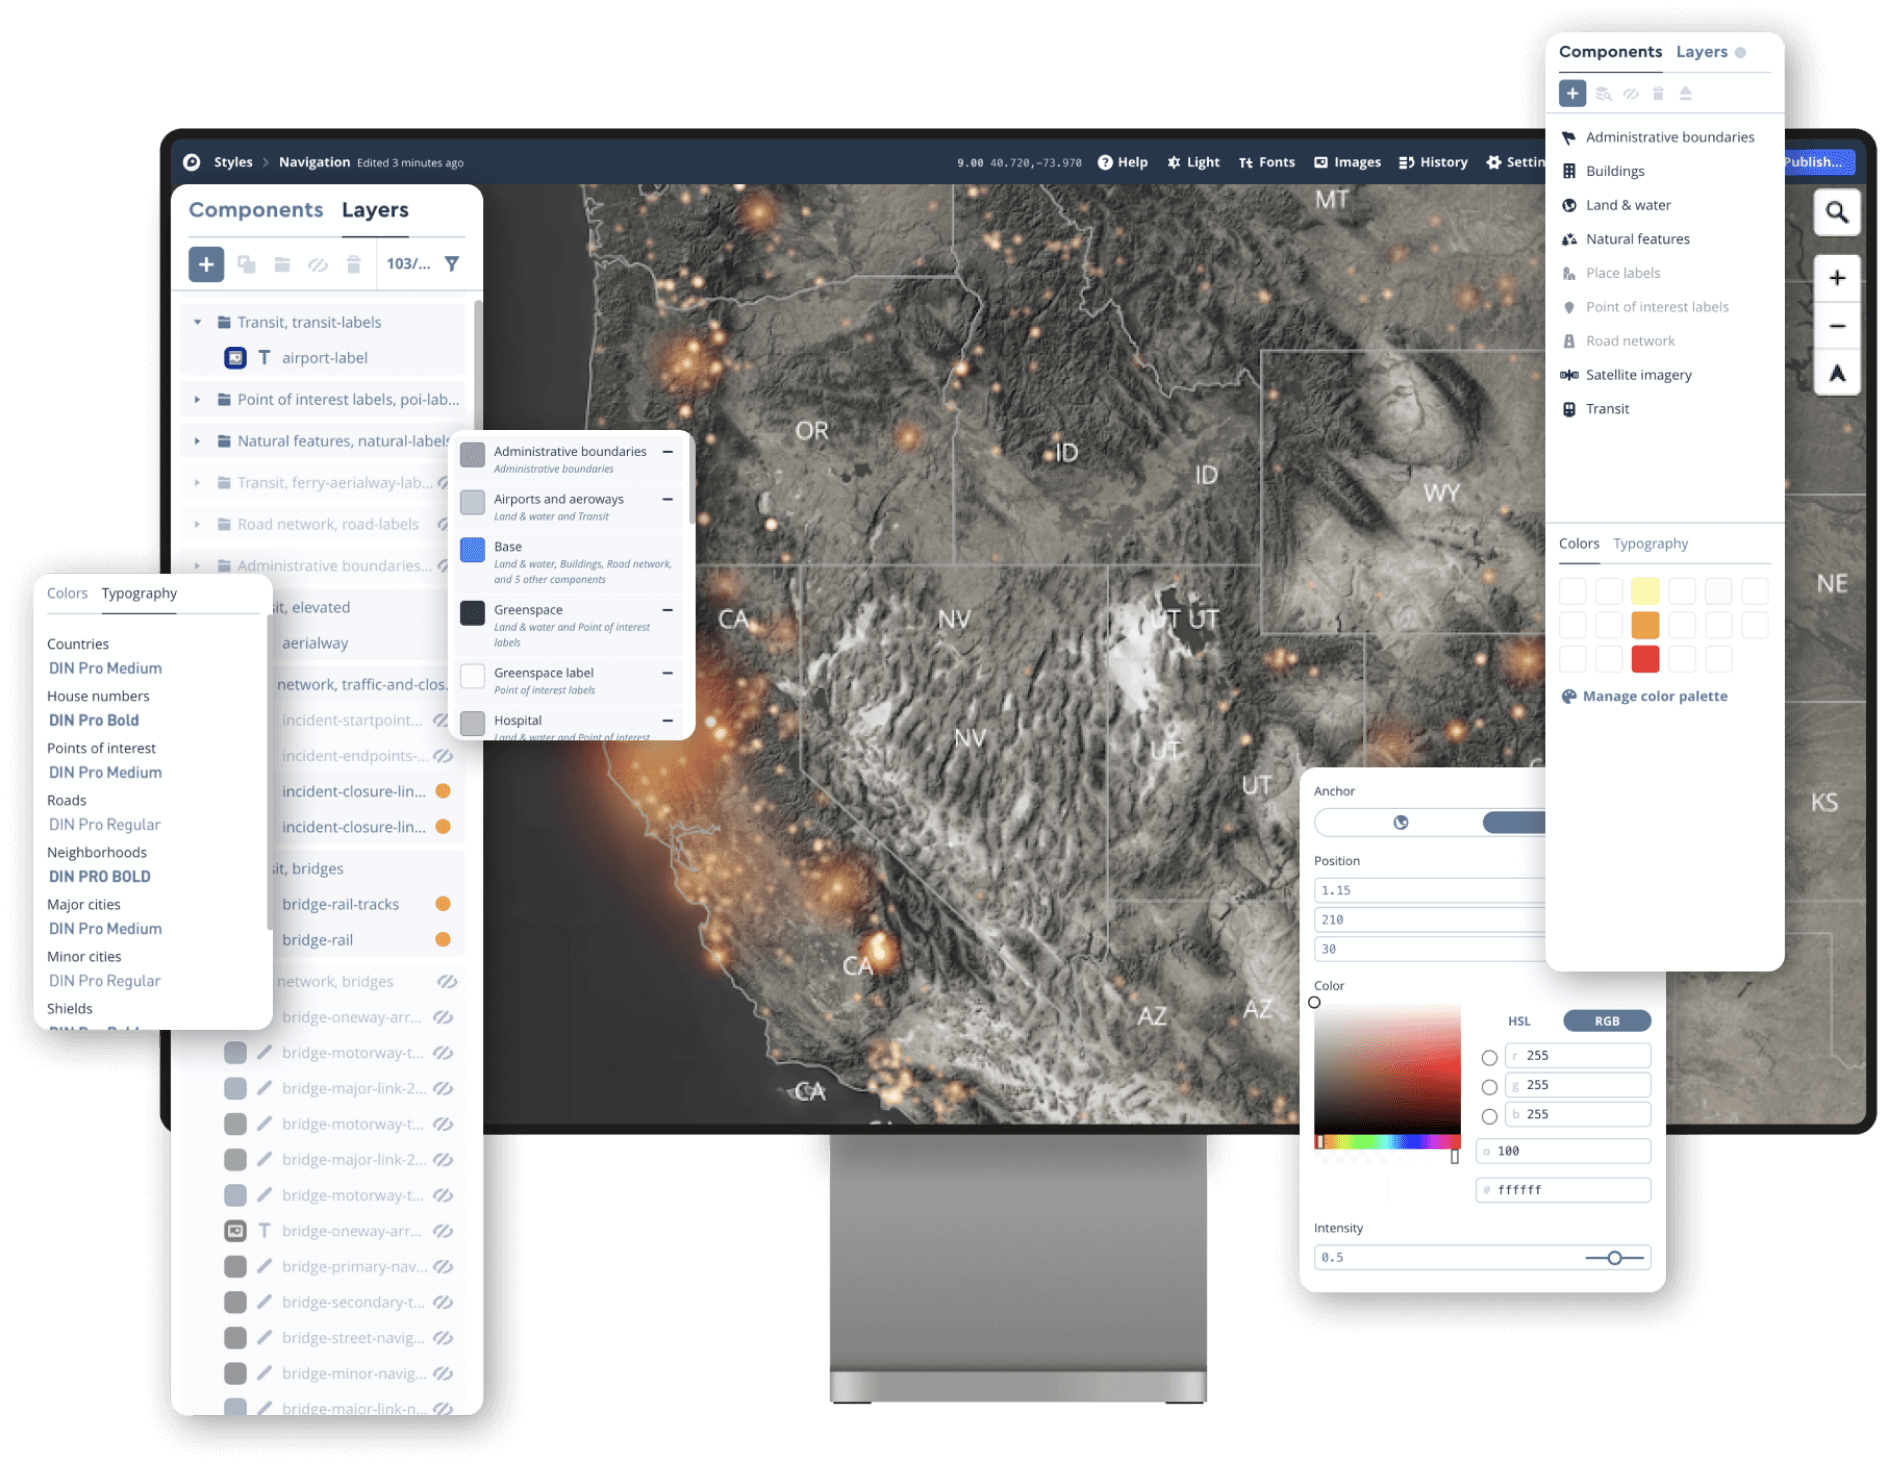1888x1464 pixels.
Task: Select the Buildings component
Action: 1614,170
